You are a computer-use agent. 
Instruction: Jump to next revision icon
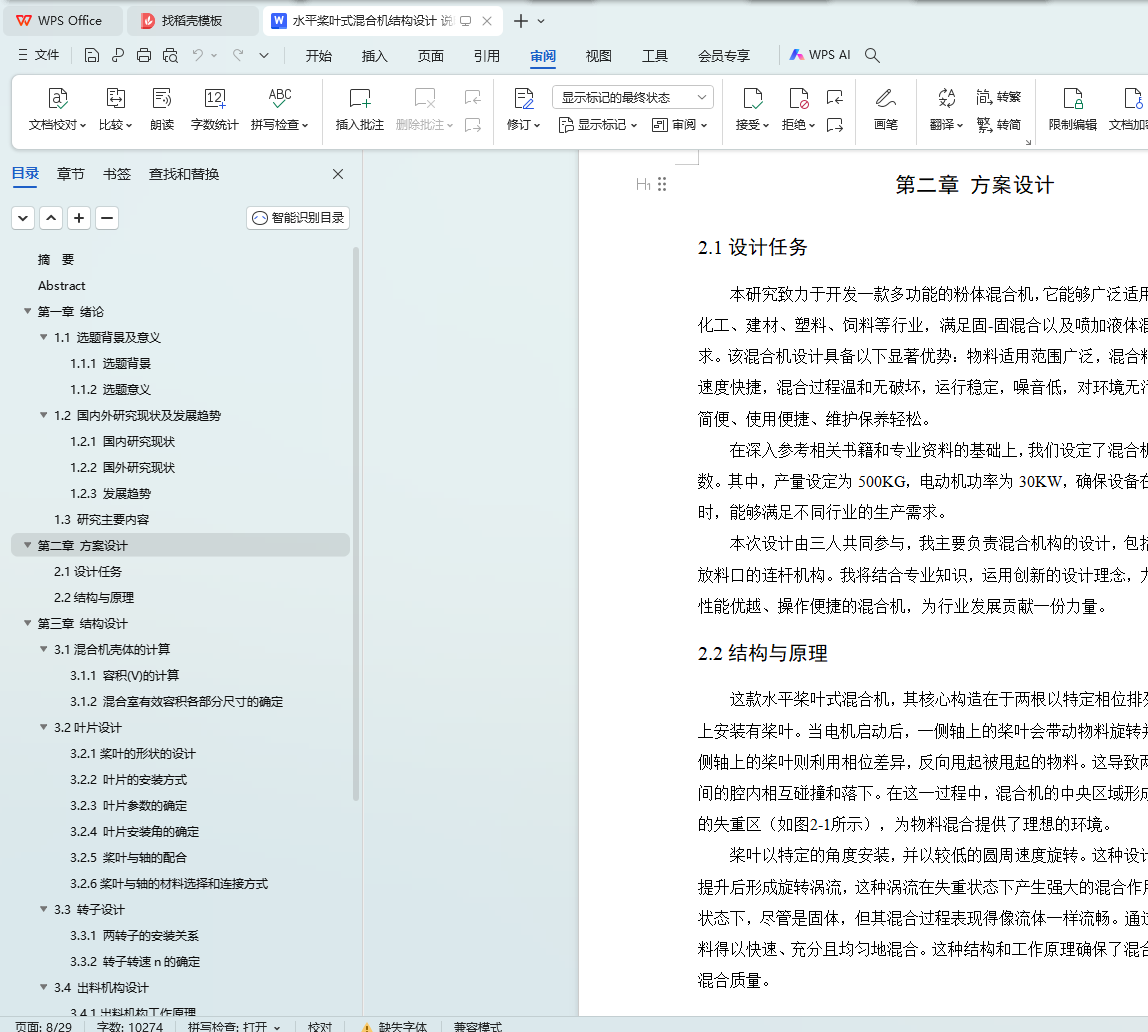pyautogui.click(x=835, y=125)
